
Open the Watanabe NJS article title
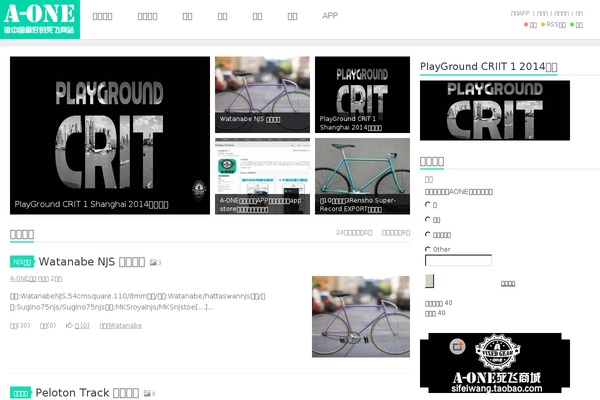pos(92,262)
